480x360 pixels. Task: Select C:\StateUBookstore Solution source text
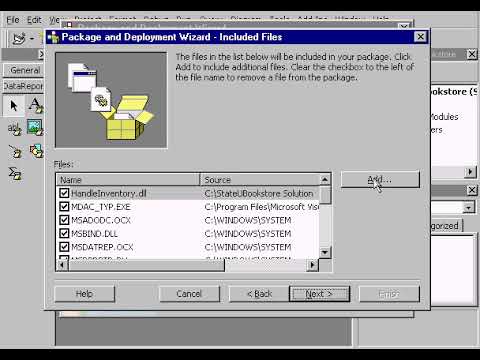pyautogui.click(x=259, y=193)
